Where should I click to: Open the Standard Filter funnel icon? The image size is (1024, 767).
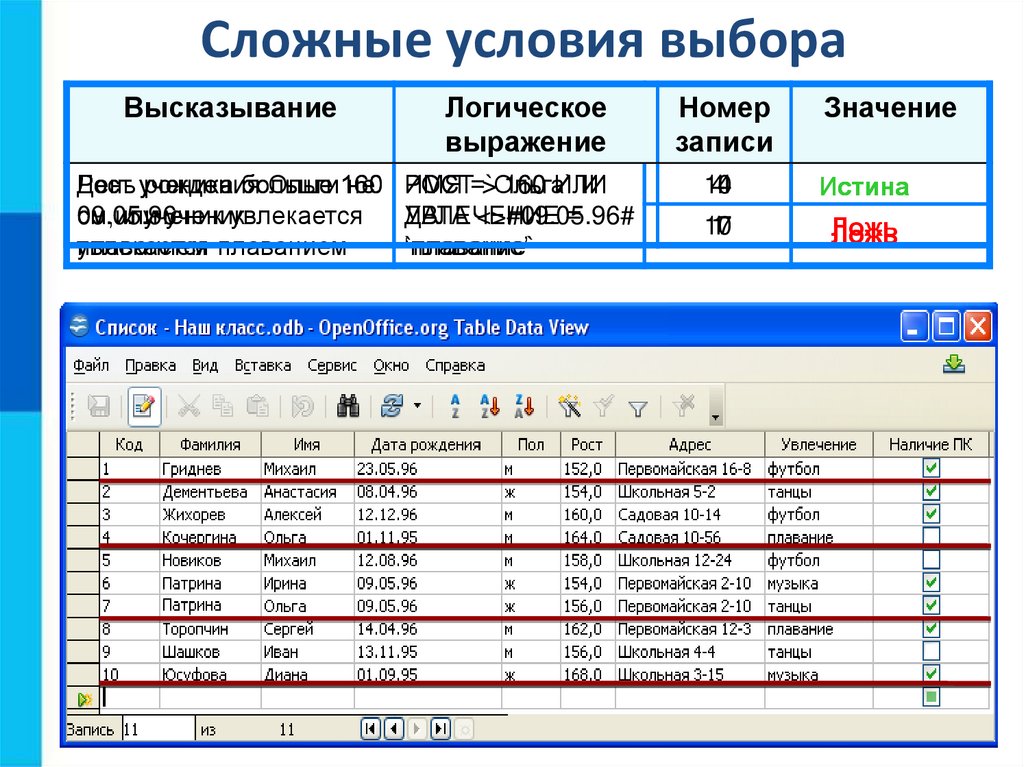pos(637,407)
